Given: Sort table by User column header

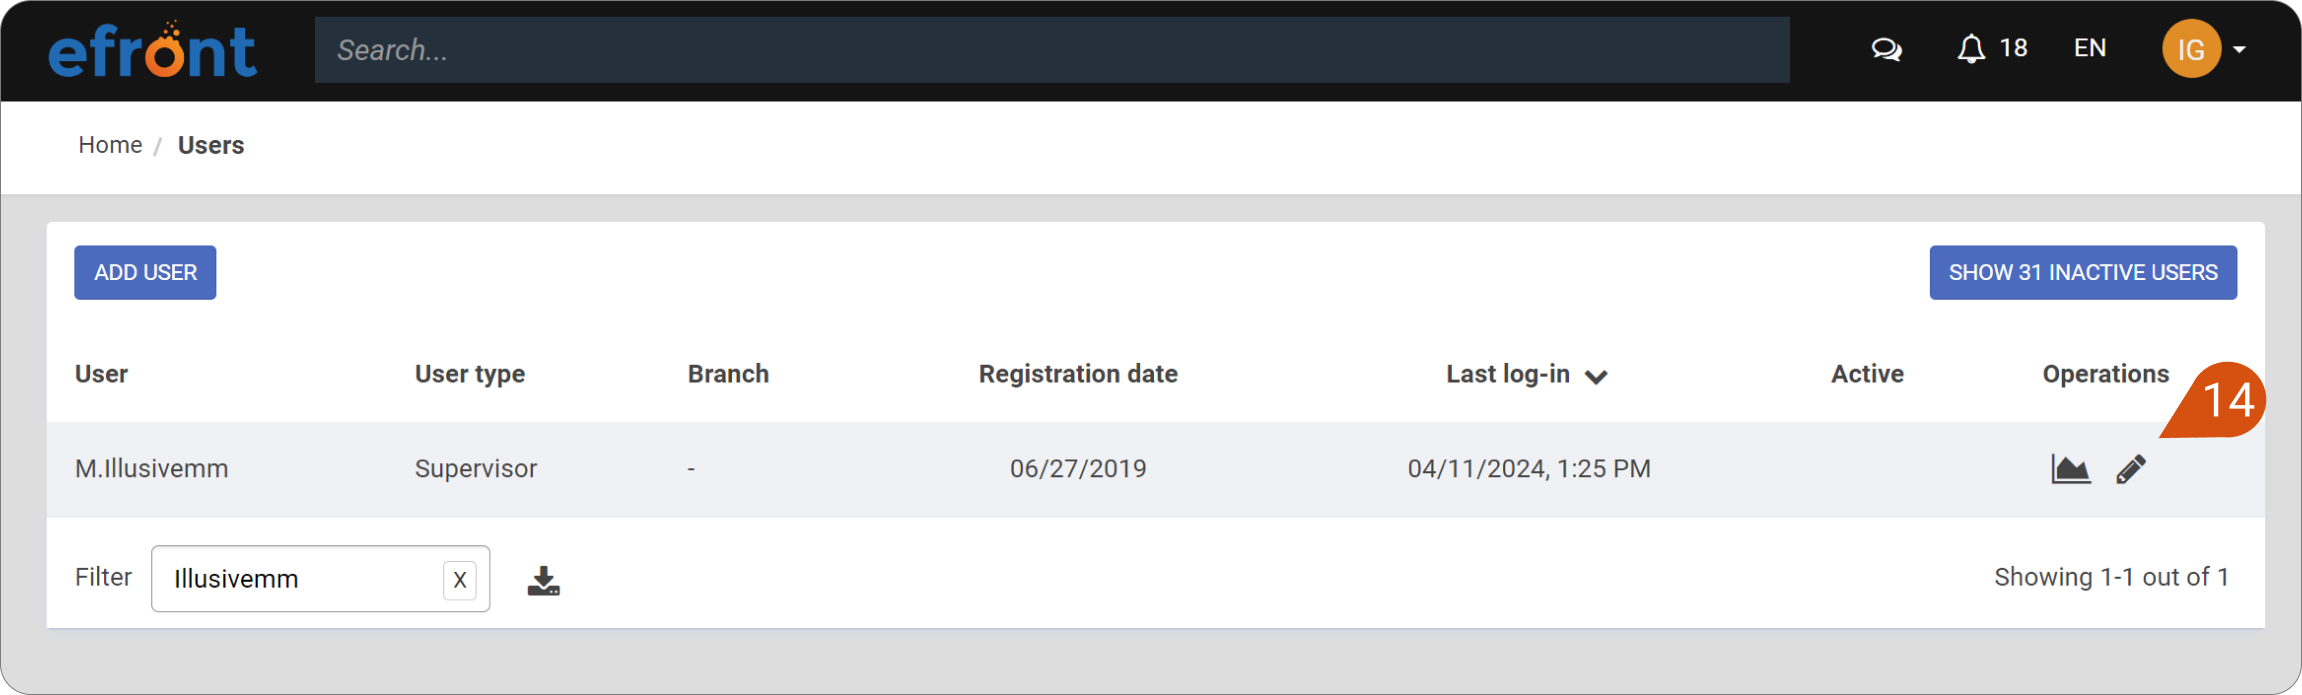Looking at the screenshot, I should pos(101,374).
